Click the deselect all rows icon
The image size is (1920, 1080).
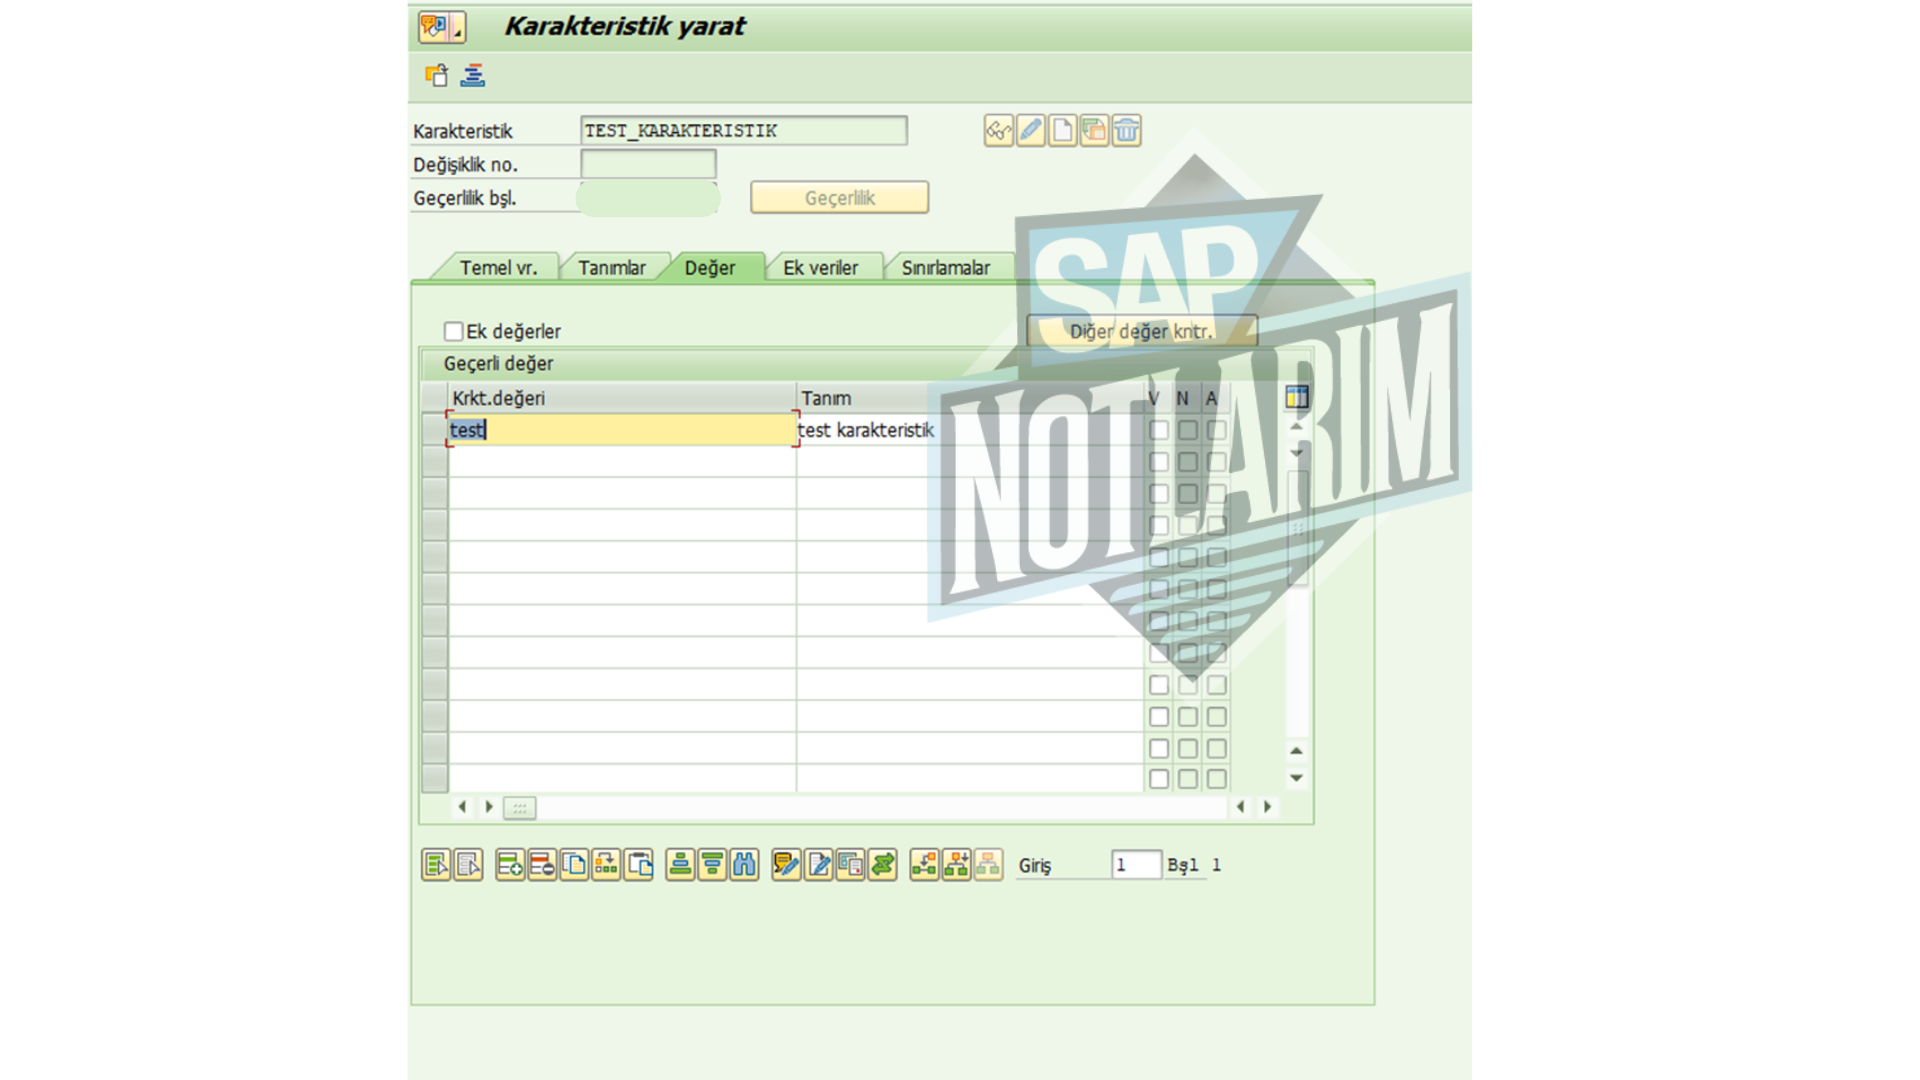(x=469, y=865)
